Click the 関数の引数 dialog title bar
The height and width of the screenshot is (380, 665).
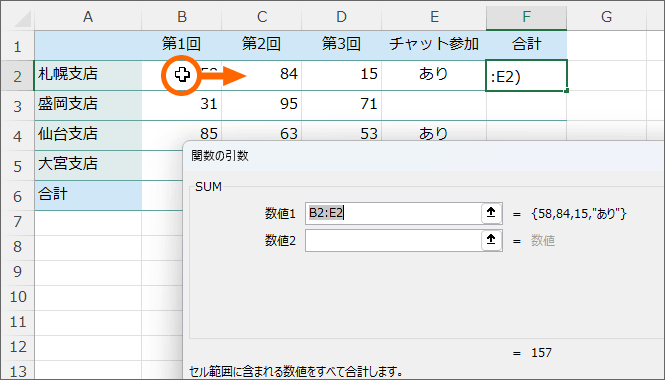point(424,156)
